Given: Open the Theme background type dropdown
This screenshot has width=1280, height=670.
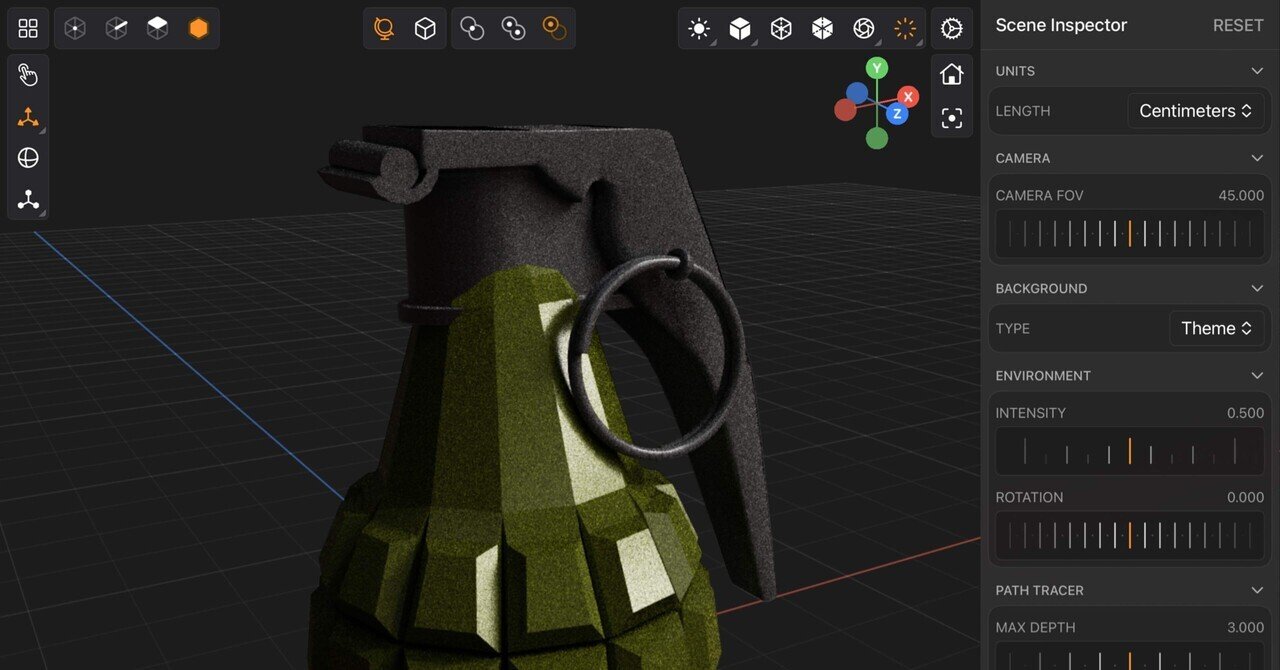Looking at the screenshot, I should coord(1216,328).
